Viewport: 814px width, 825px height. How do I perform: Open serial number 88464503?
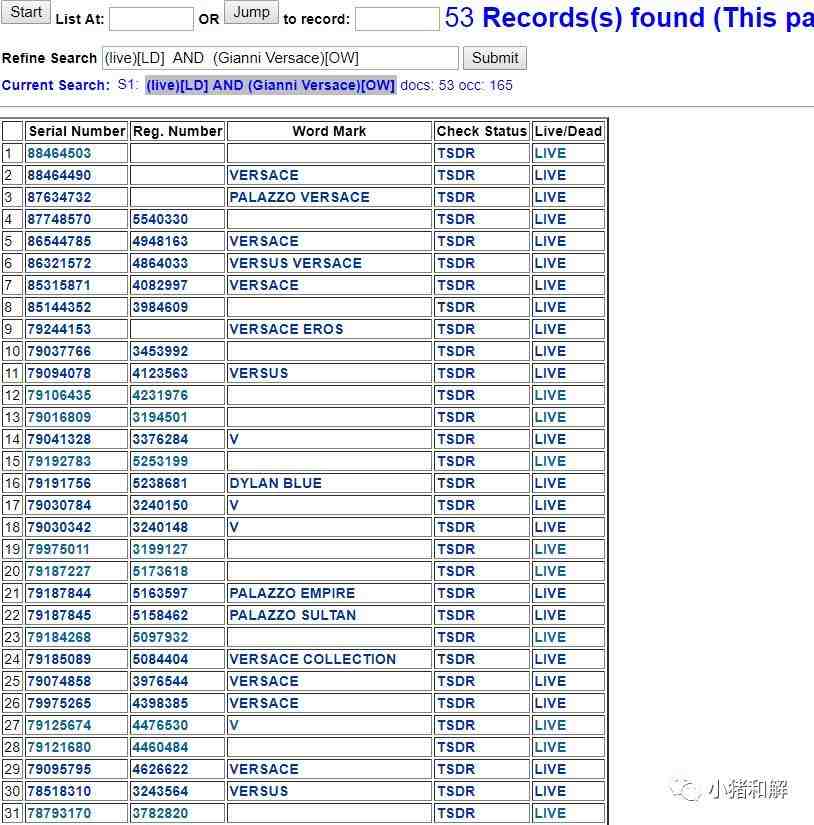pyautogui.click(x=59, y=153)
